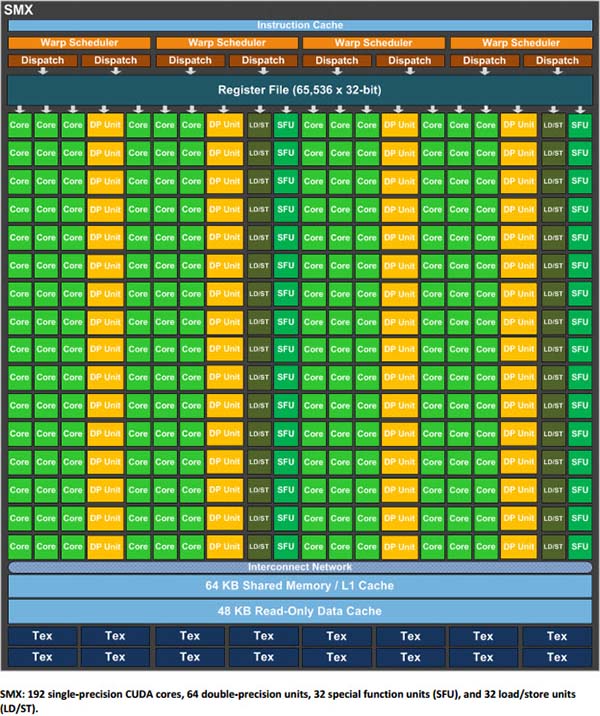Click the bottom-right Tex block
Viewport: 600px width, 716px height.
[557, 657]
